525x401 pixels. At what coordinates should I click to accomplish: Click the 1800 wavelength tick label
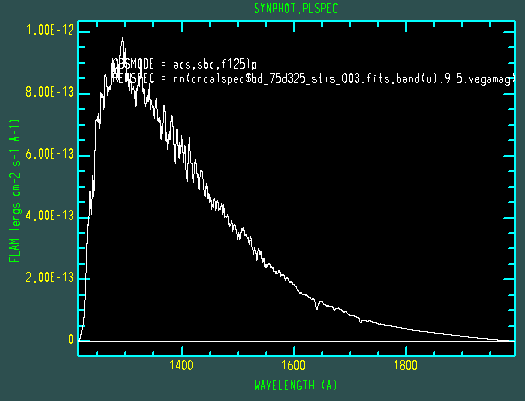click(405, 365)
